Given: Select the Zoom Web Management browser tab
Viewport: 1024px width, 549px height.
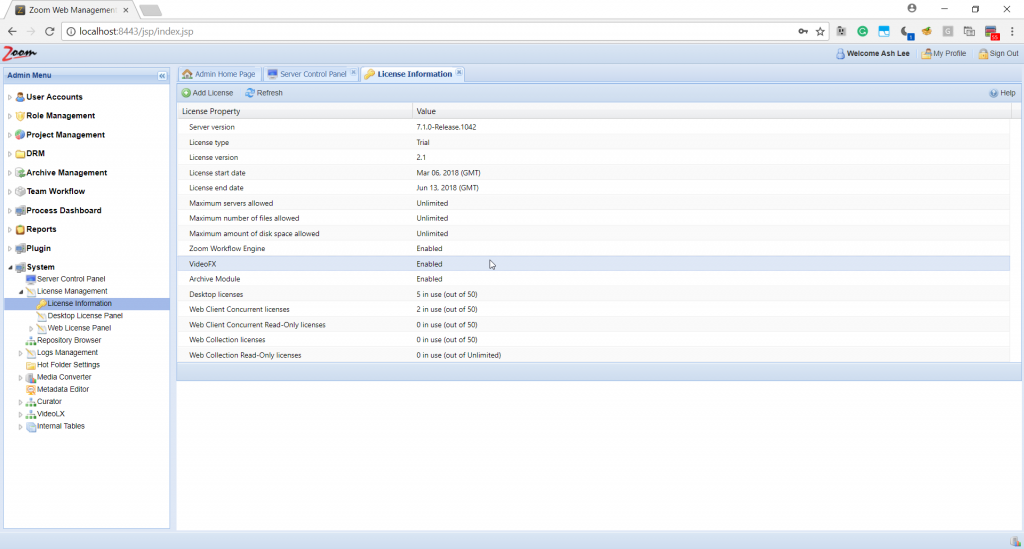Looking at the screenshot, I should point(72,10).
